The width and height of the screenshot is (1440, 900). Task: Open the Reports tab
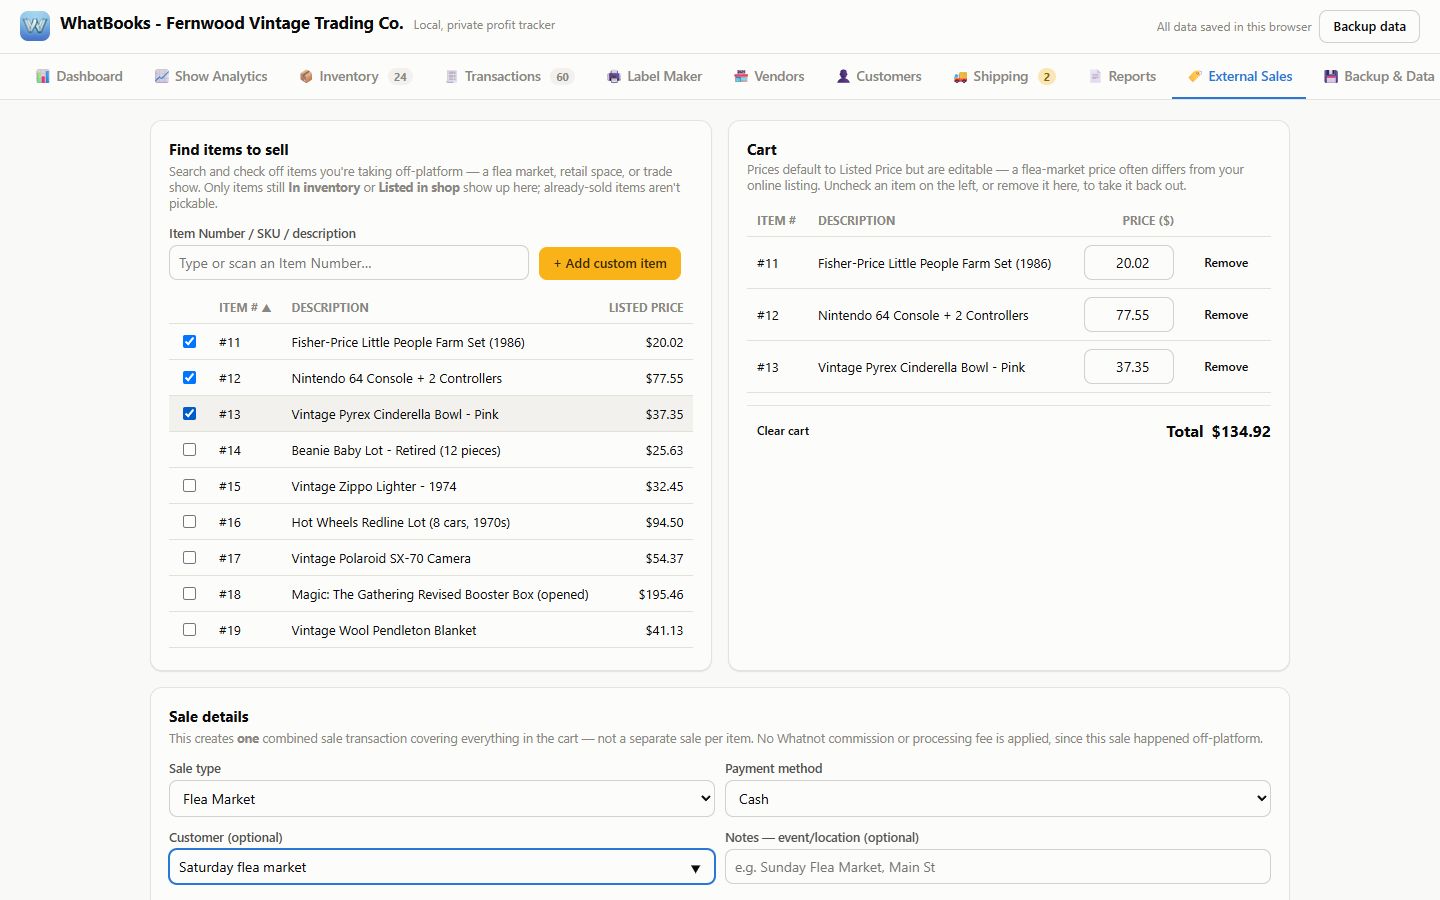tap(1122, 77)
